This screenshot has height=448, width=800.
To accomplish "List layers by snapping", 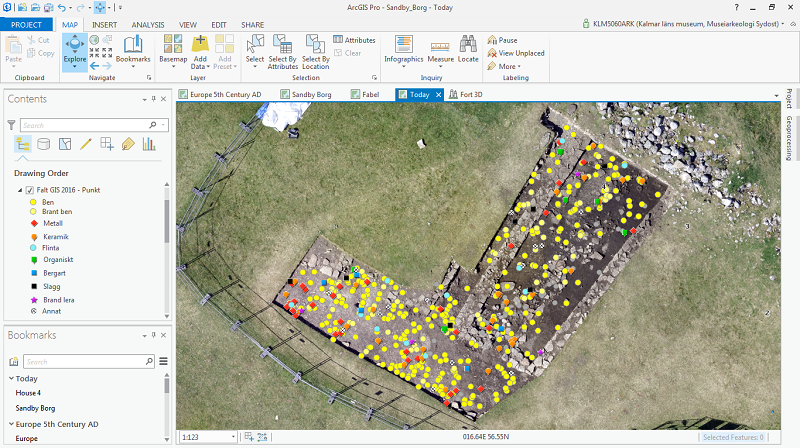I will click(107, 144).
